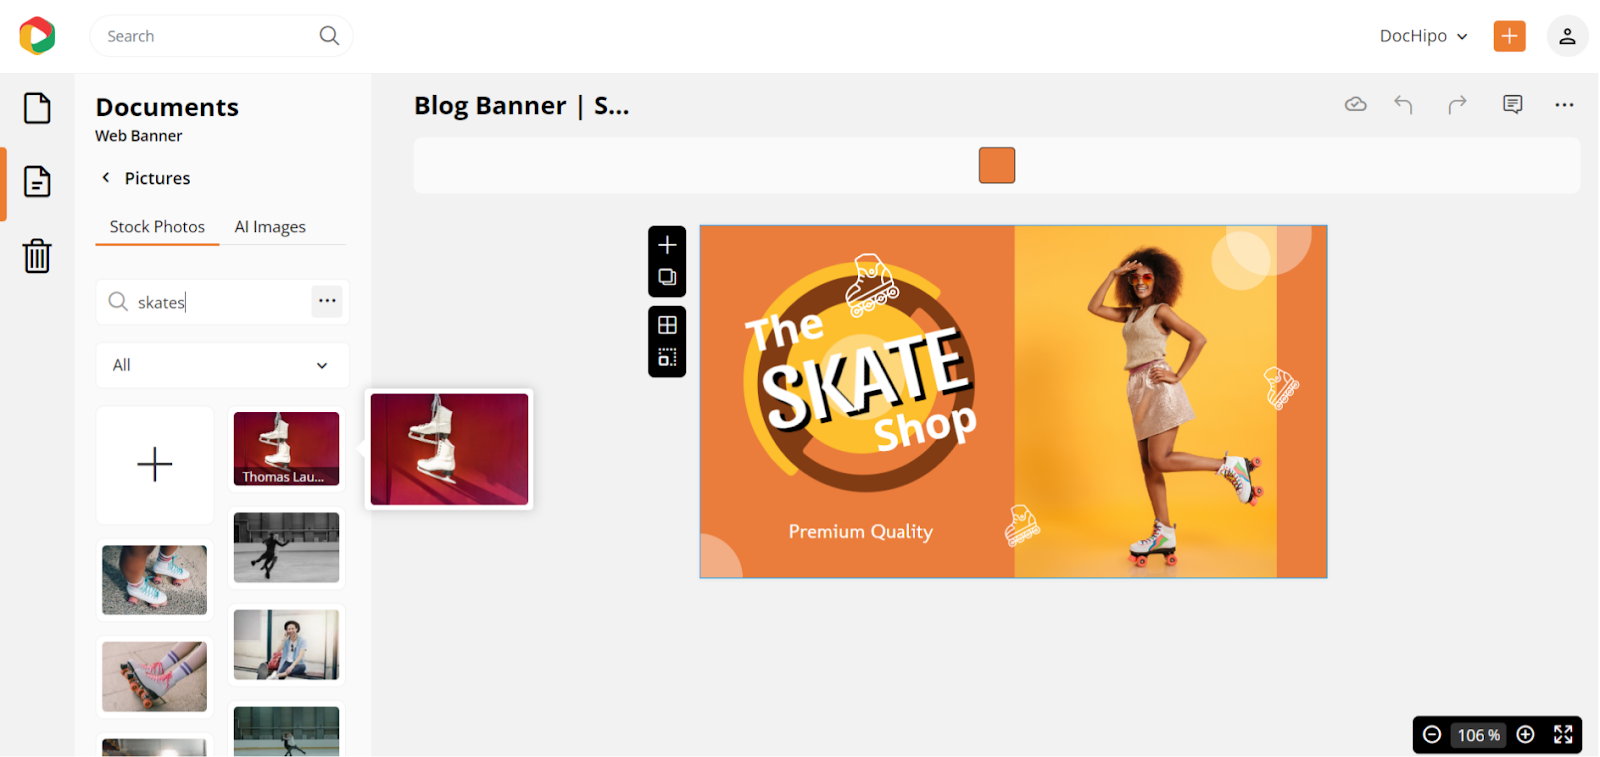
Task: Zoom out with the minus icon
Action: point(1432,735)
